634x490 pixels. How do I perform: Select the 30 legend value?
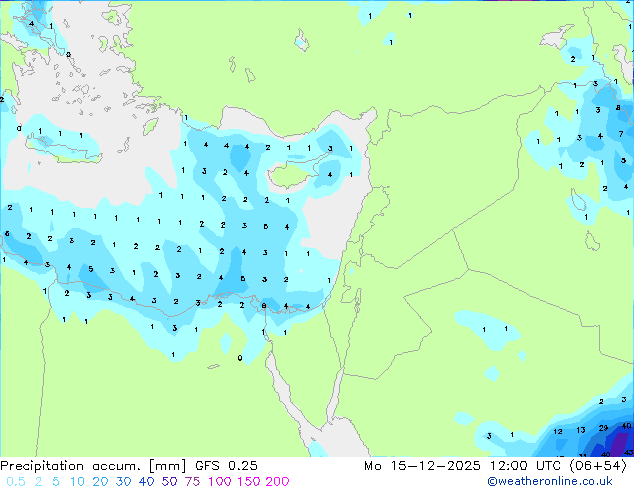pos(123,482)
